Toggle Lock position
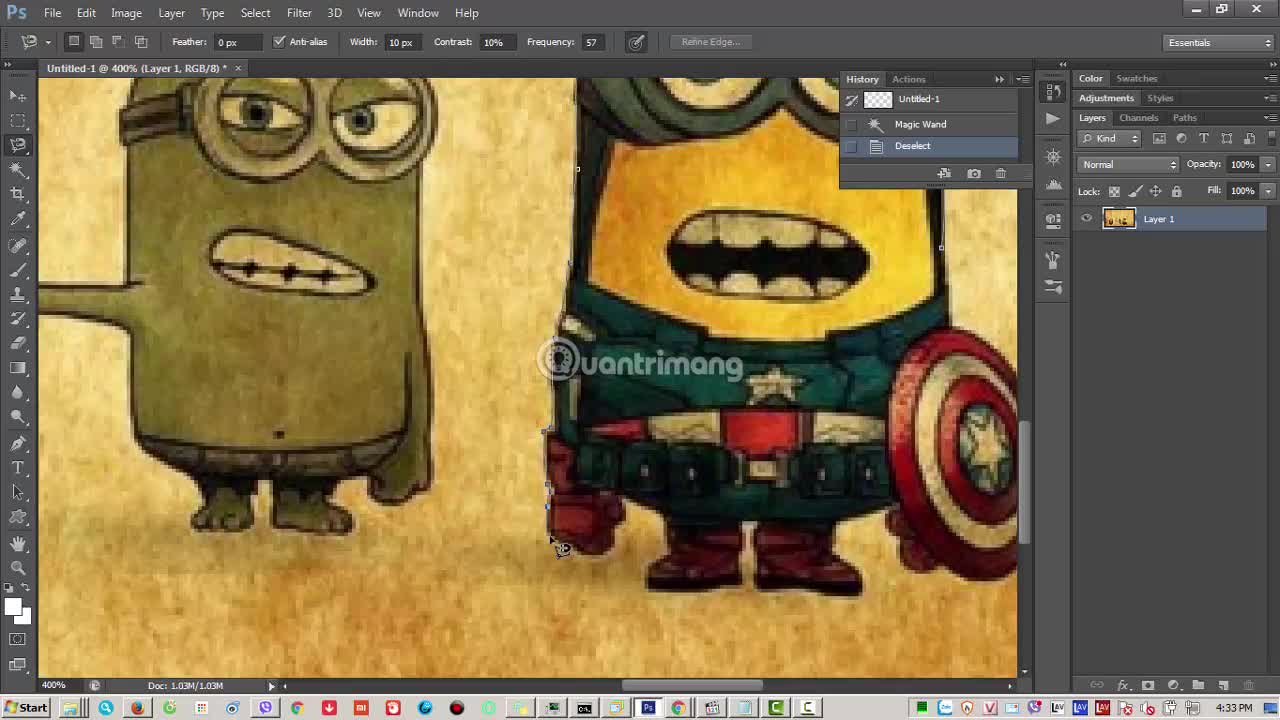Viewport: 1280px width, 720px height. coord(1156,192)
